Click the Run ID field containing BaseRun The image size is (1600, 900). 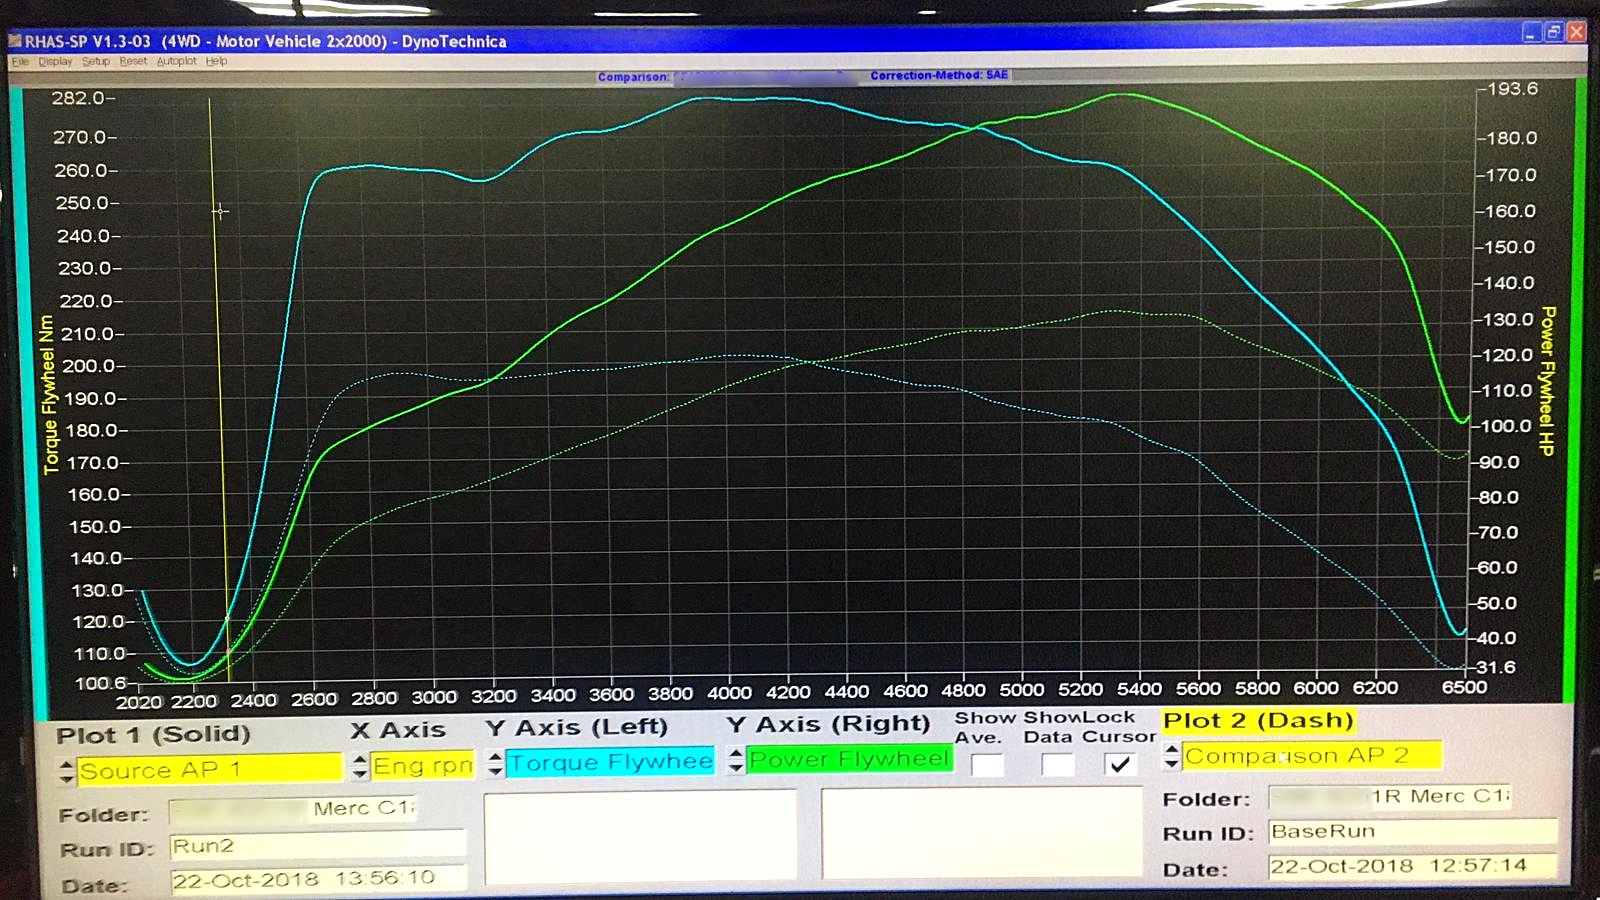click(1413, 832)
